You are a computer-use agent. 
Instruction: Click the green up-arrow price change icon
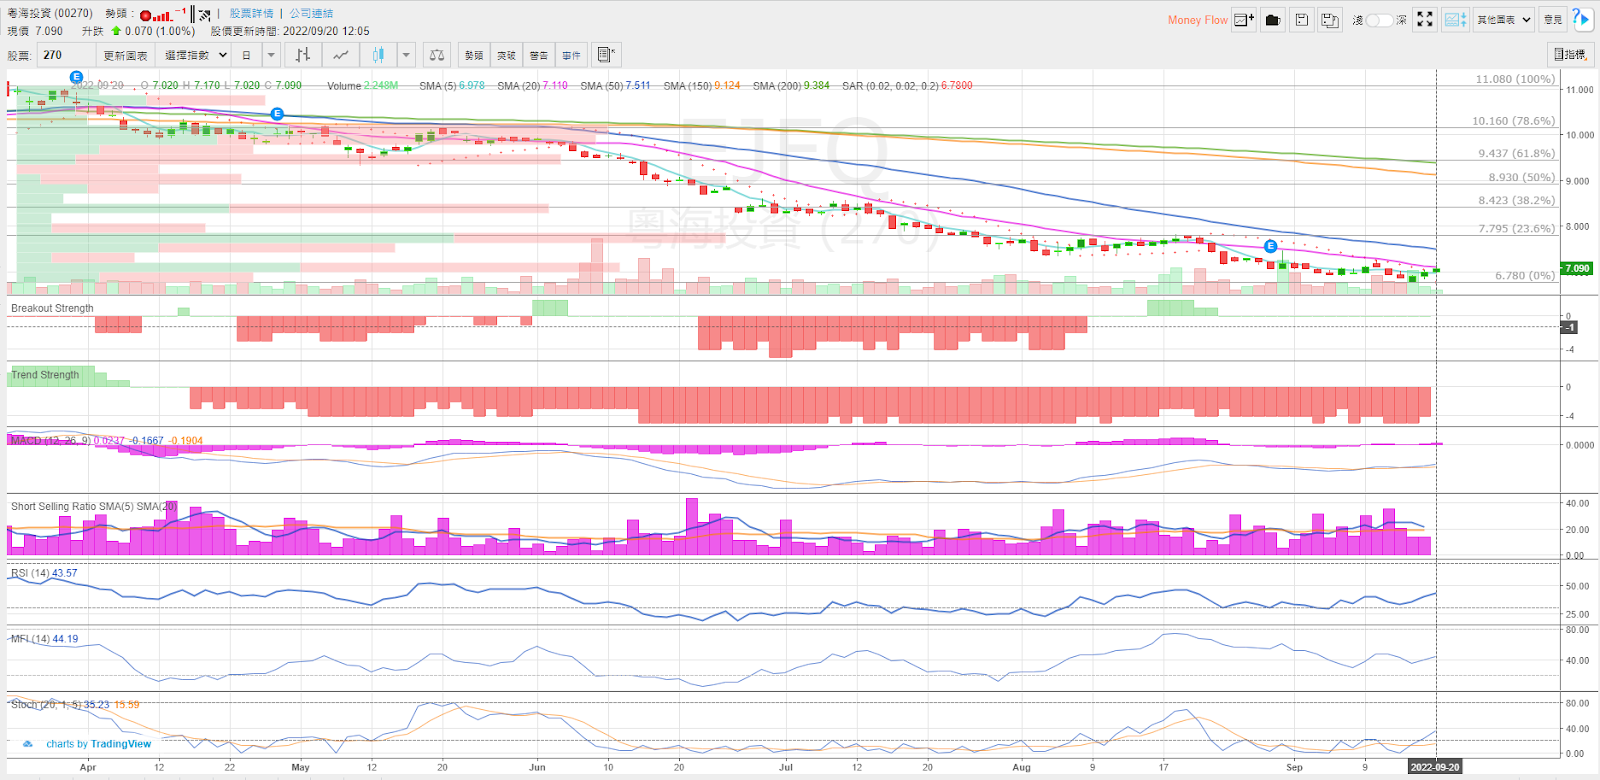116,31
